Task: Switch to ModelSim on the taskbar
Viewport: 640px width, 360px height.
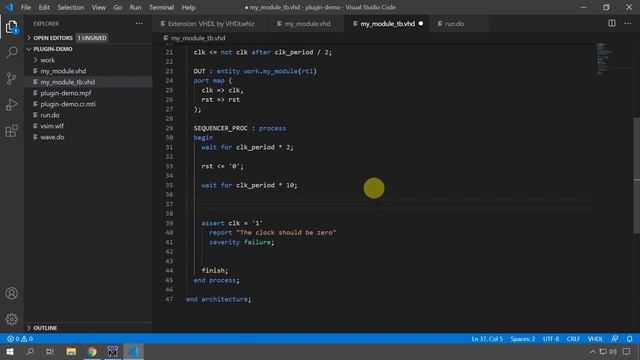Action: point(113,351)
